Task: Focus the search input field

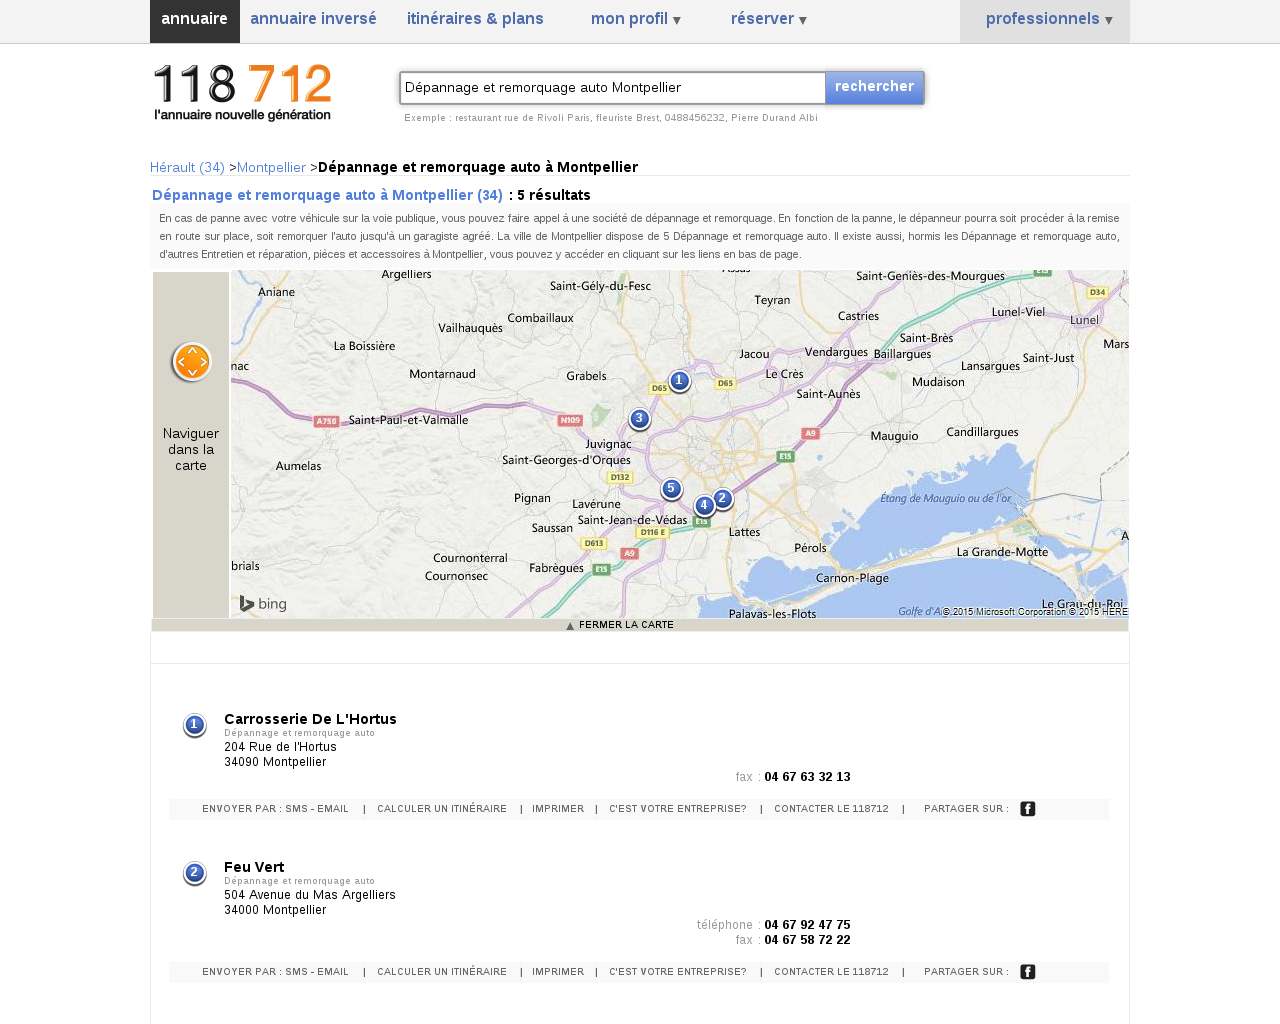Action: (613, 88)
